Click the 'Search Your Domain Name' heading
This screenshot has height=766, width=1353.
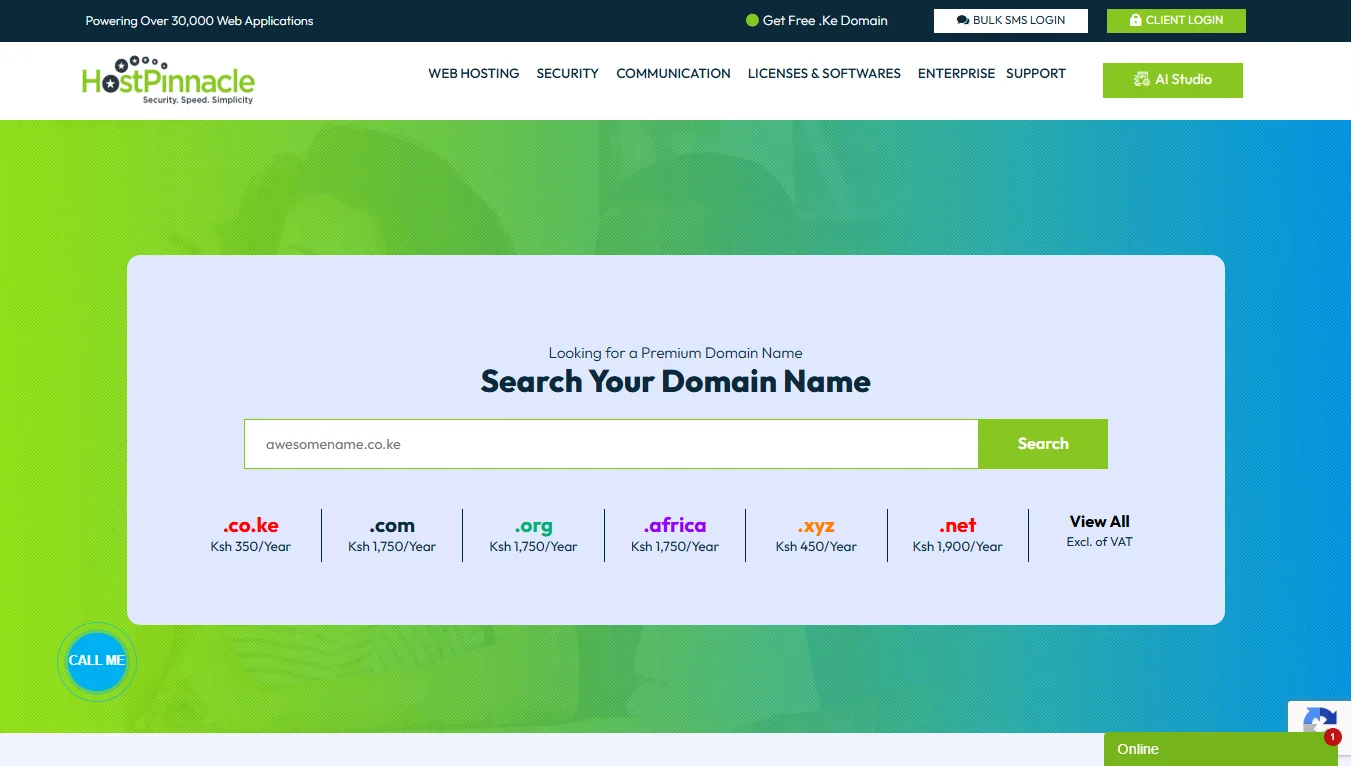click(x=676, y=382)
